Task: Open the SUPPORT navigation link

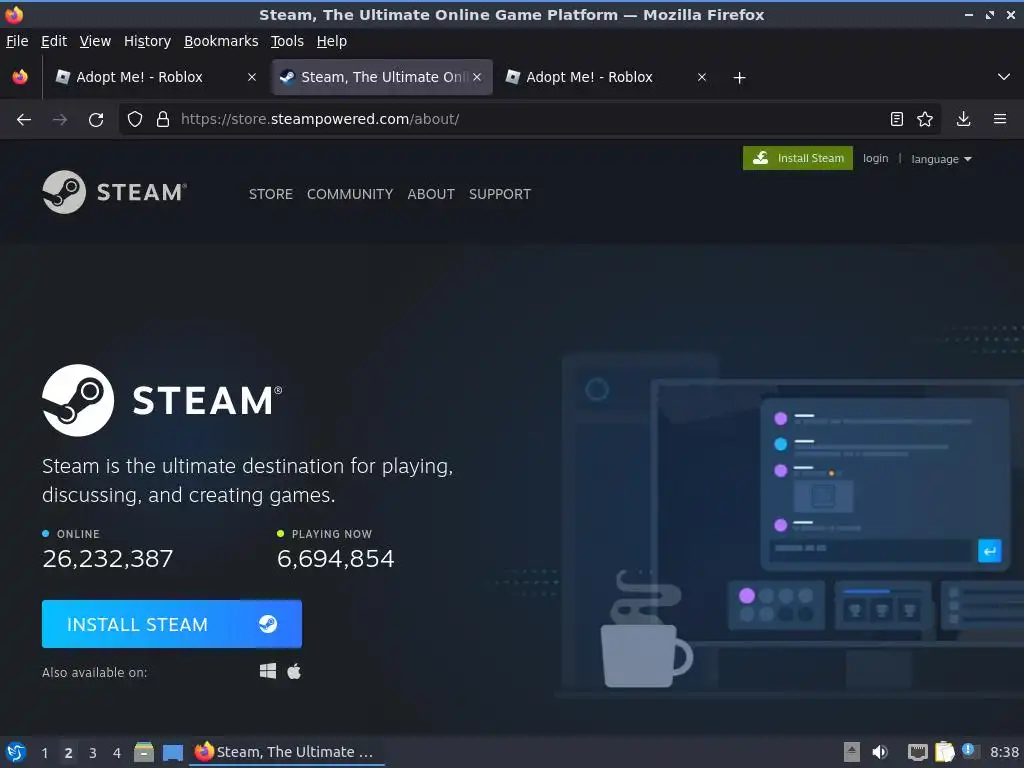Action: click(500, 194)
